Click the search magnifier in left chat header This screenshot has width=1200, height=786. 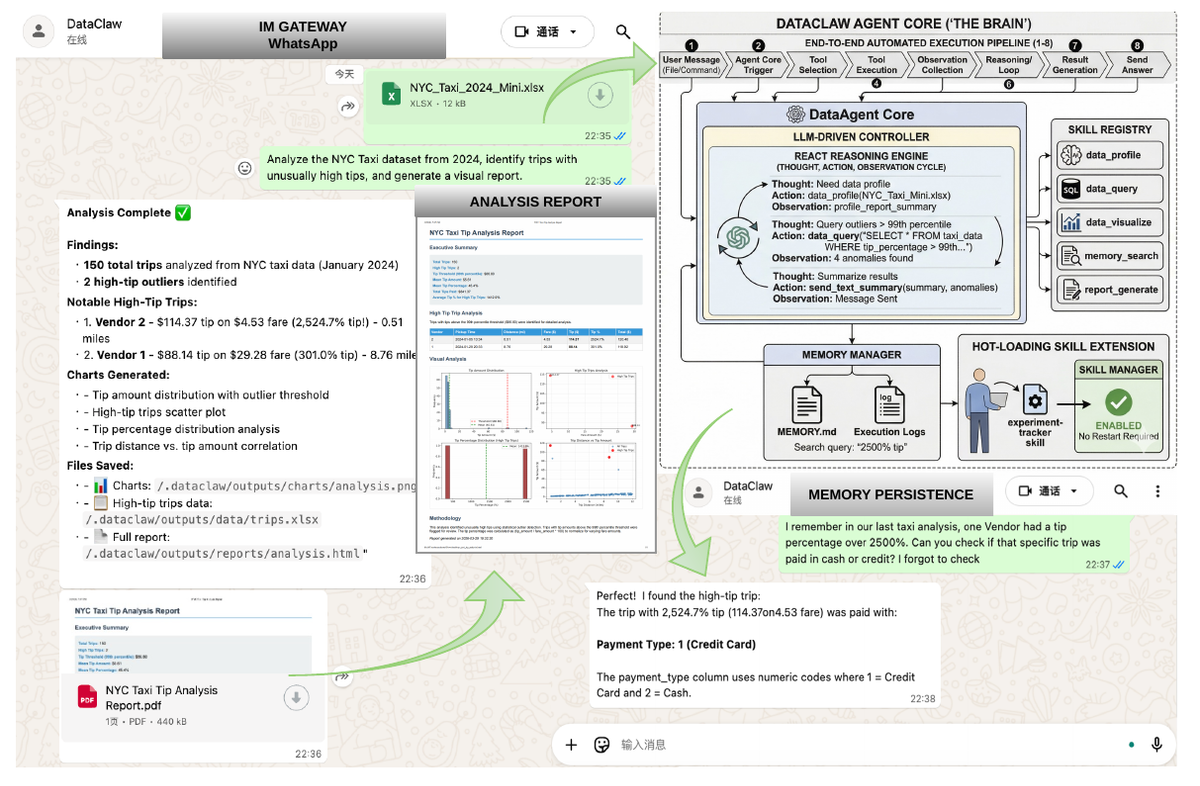click(x=623, y=32)
